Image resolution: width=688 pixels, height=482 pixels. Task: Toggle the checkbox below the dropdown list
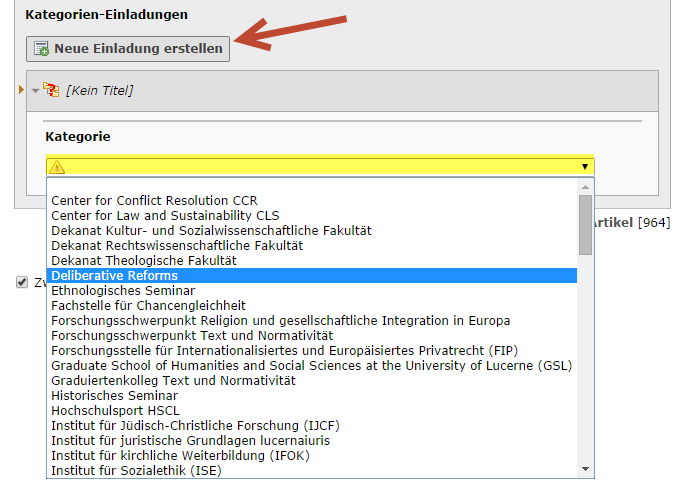point(22,282)
